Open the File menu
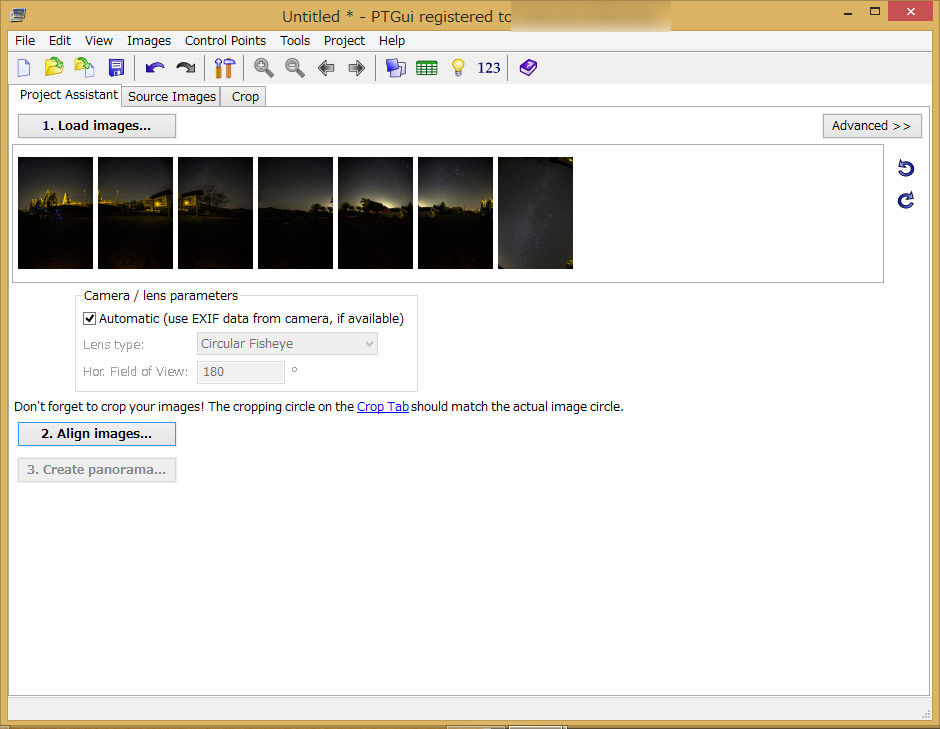Image resolution: width=940 pixels, height=729 pixels. (x=25, y=40)
